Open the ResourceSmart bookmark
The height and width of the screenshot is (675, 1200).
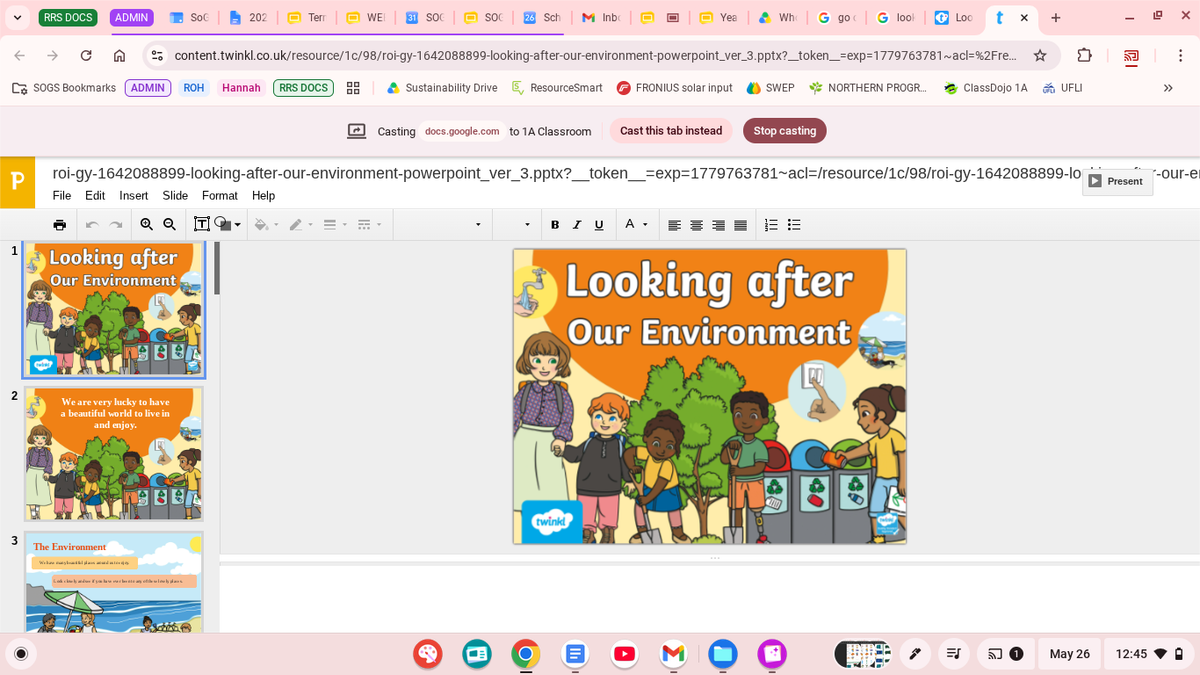557,88
